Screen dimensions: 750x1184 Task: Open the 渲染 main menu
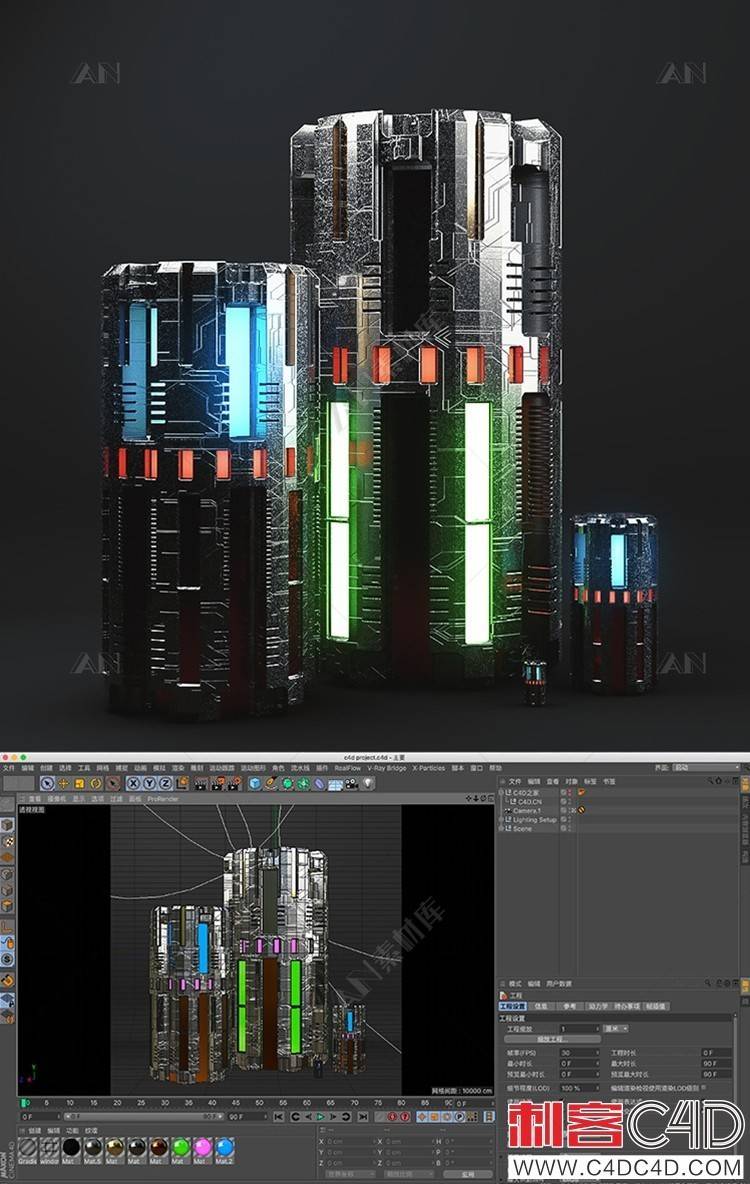tap(178, 768)
